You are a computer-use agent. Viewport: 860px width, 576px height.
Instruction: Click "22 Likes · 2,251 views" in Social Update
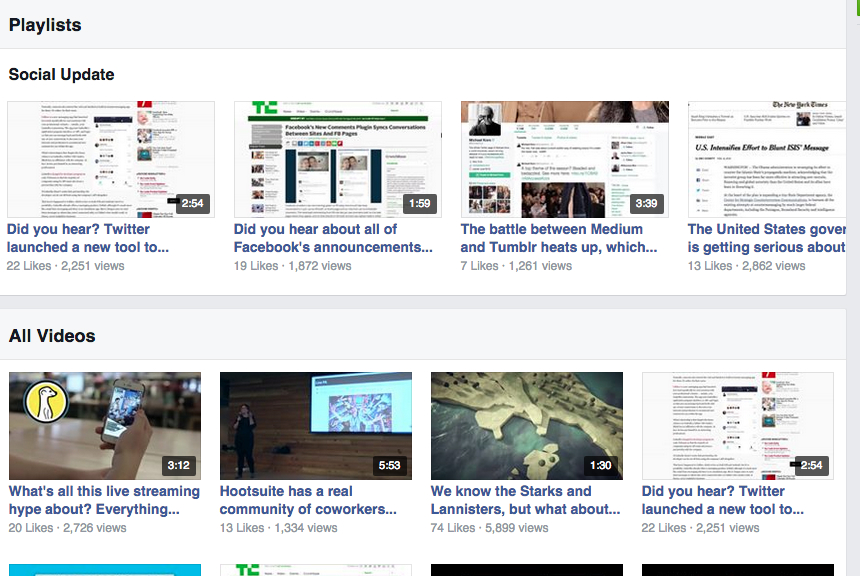(x=65, y=266)
